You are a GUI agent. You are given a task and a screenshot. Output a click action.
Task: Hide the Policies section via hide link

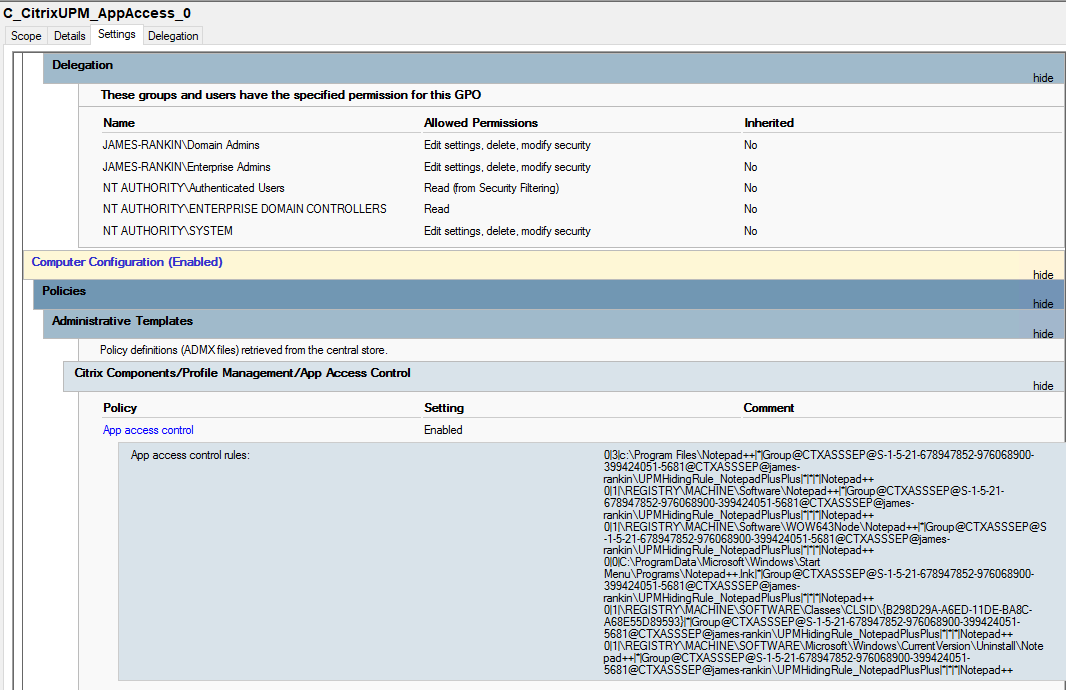coord(1042,304)
